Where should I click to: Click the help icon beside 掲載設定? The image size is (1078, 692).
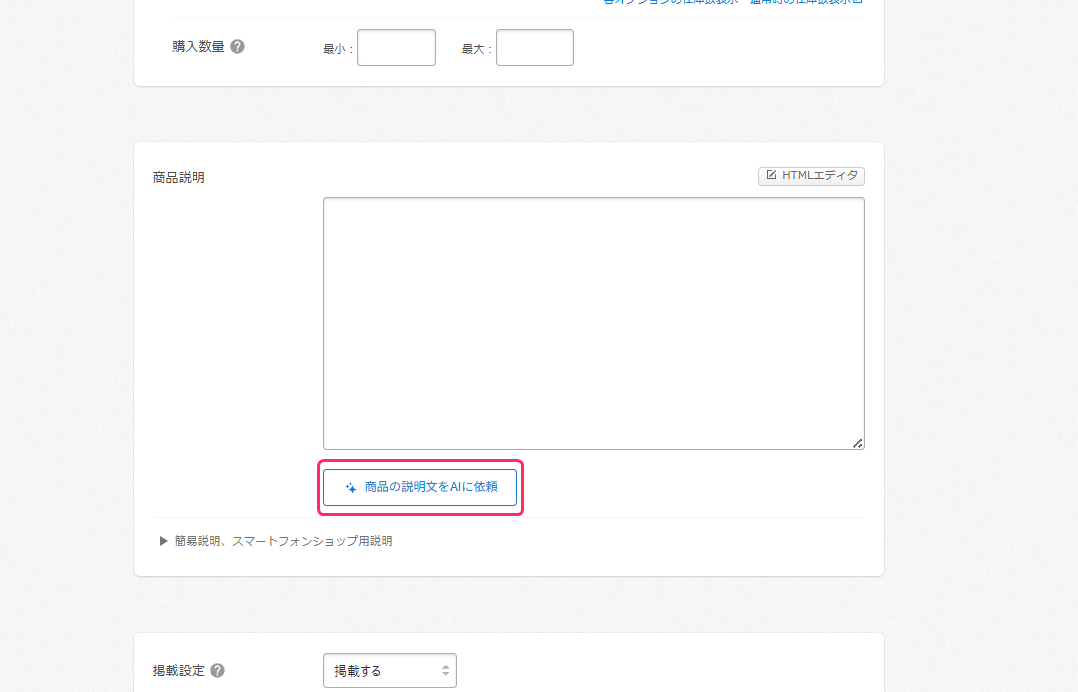click(217, 671)
